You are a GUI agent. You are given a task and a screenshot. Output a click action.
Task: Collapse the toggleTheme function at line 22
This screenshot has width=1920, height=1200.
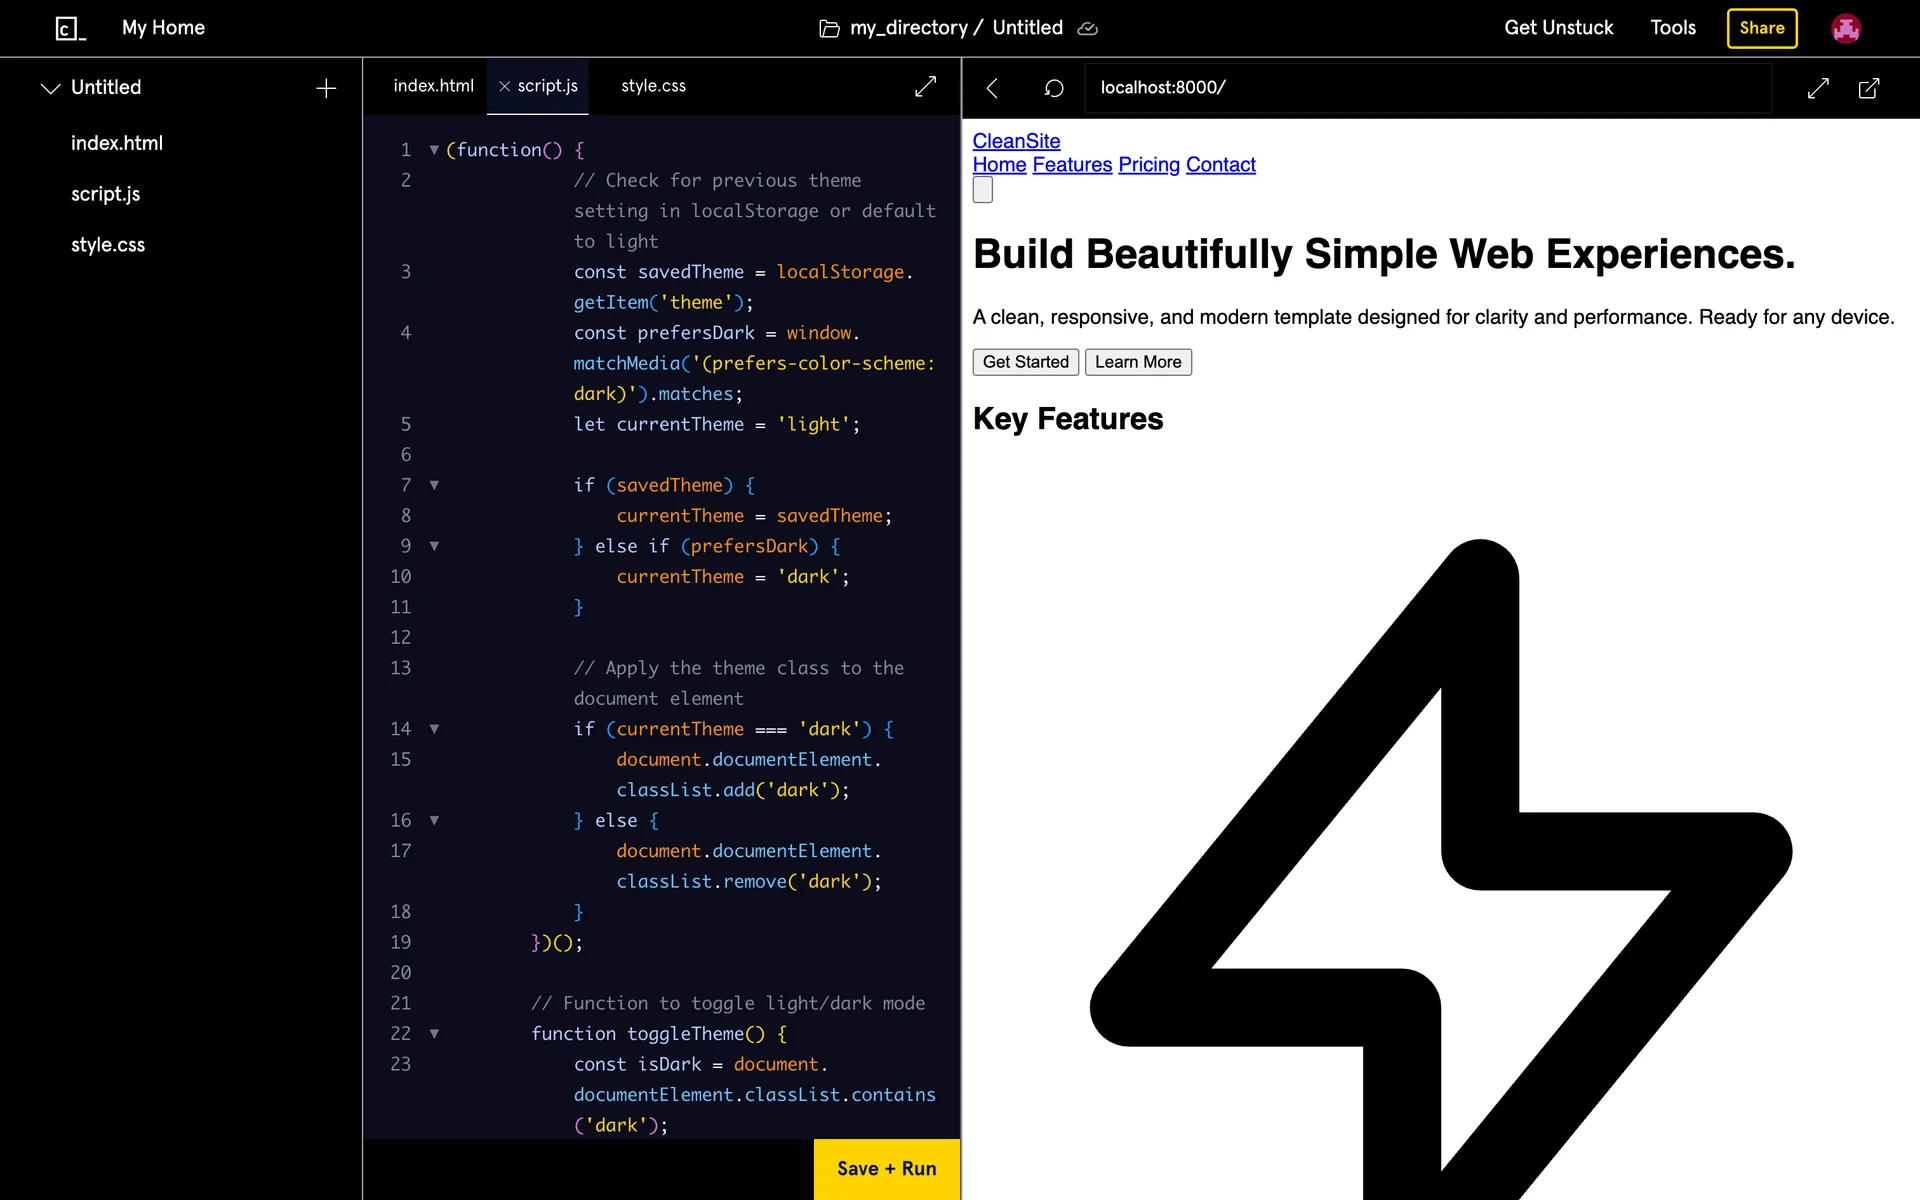[434, 1034]
